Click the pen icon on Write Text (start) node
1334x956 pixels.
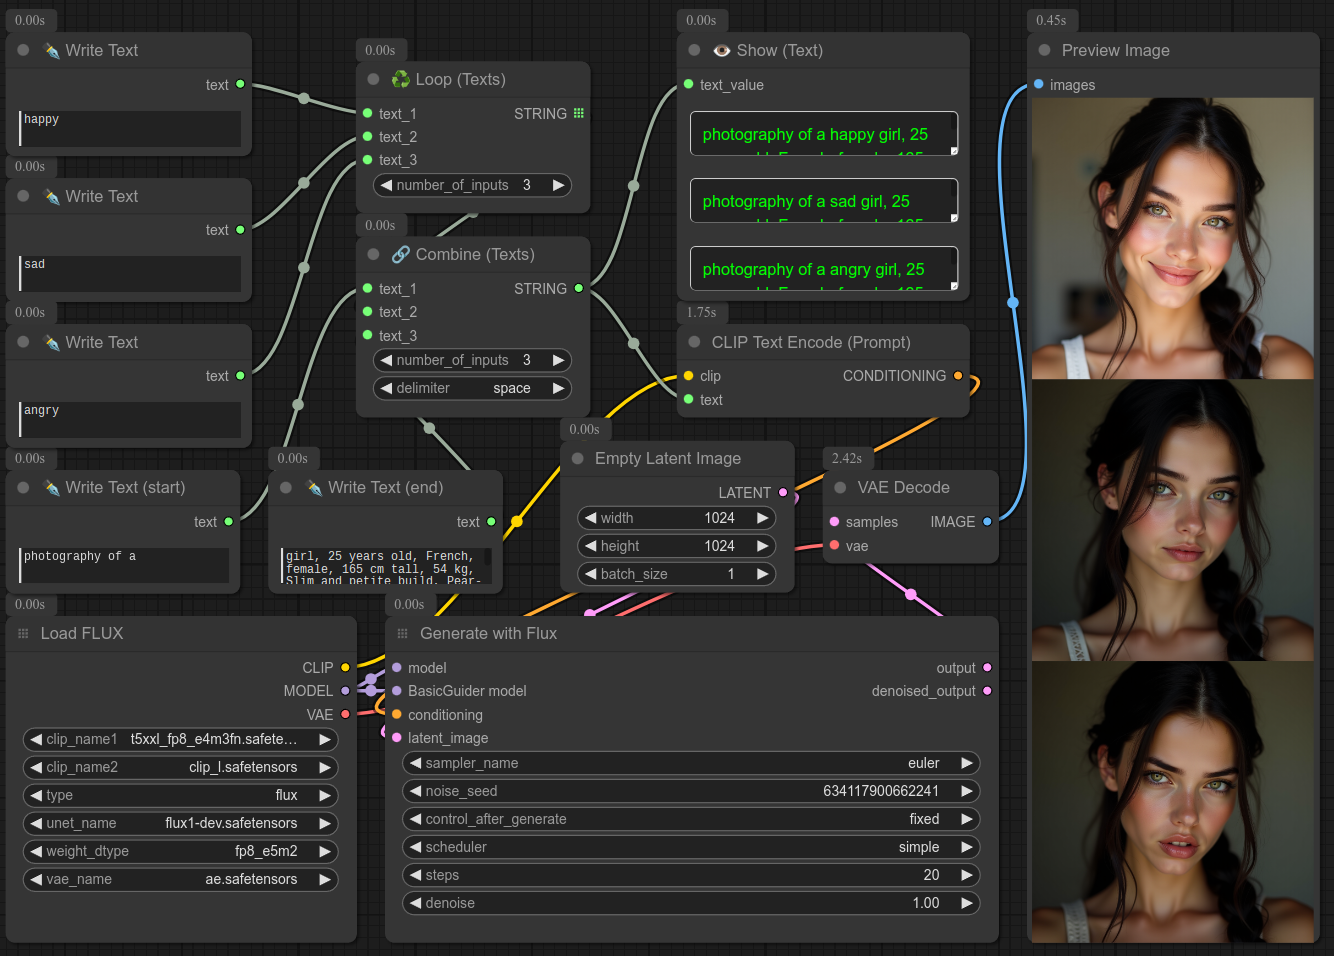(x=52, y=488)
